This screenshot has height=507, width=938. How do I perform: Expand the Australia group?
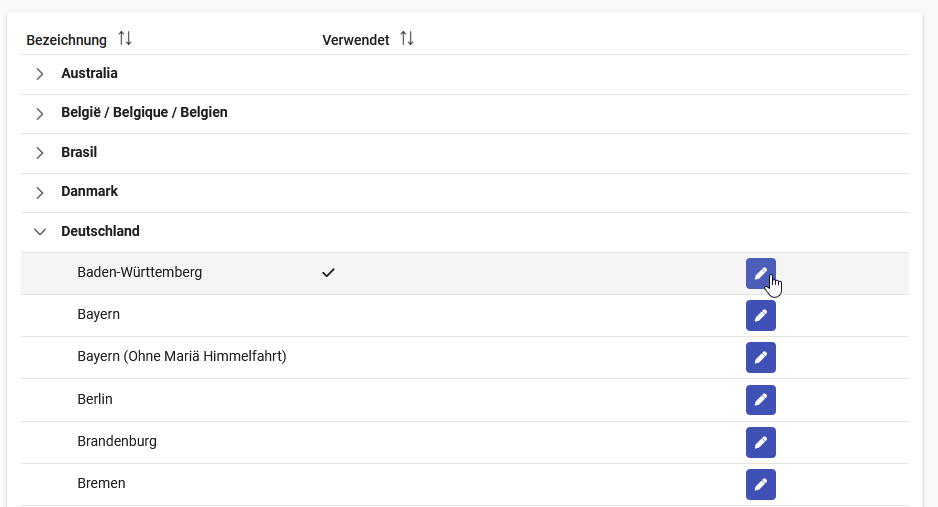[x=39, y=74]
